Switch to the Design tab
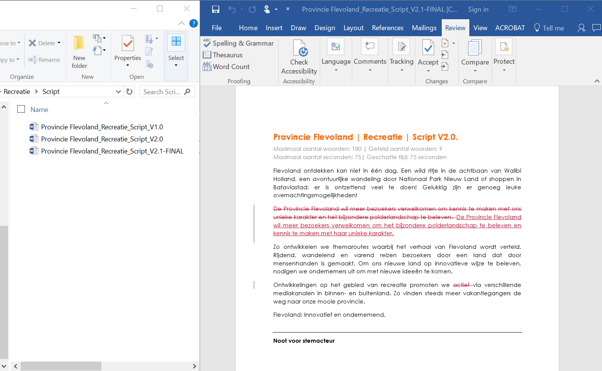The width and height of the screenshot is (602, 371). click(x=325, y=28)
